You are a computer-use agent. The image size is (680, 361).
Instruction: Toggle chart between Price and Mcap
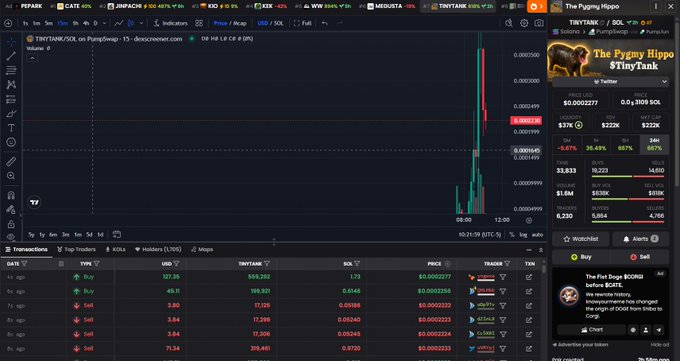(x=230, y=23)
